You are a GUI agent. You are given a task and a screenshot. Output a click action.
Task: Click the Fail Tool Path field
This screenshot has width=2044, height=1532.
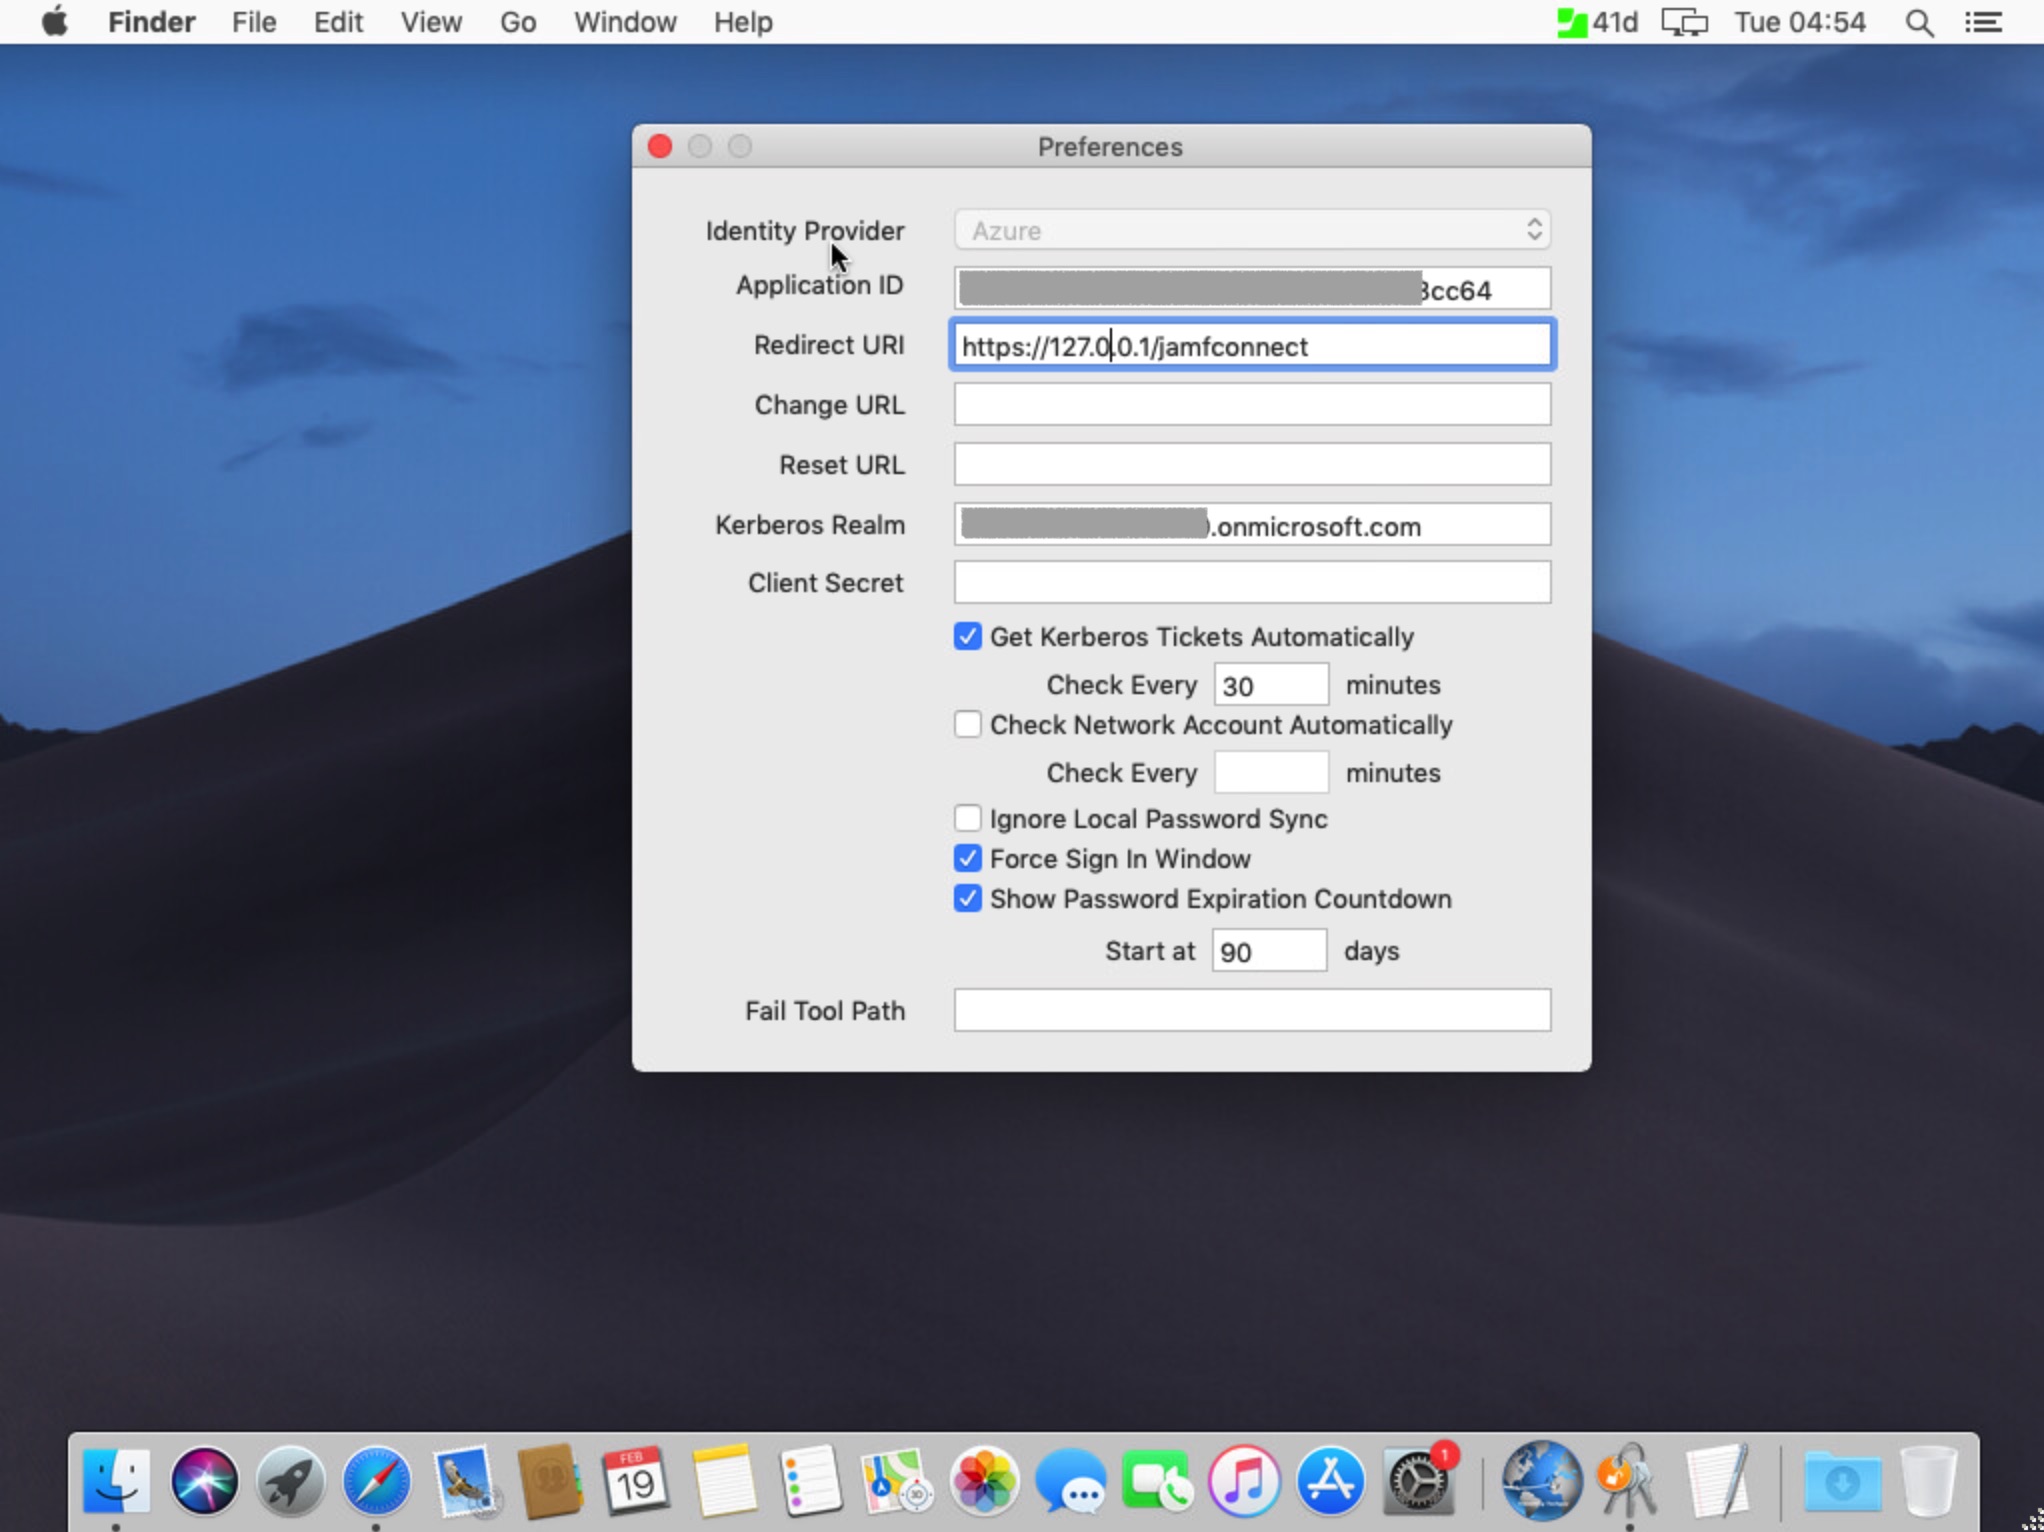click(x=1252, y=1011)
